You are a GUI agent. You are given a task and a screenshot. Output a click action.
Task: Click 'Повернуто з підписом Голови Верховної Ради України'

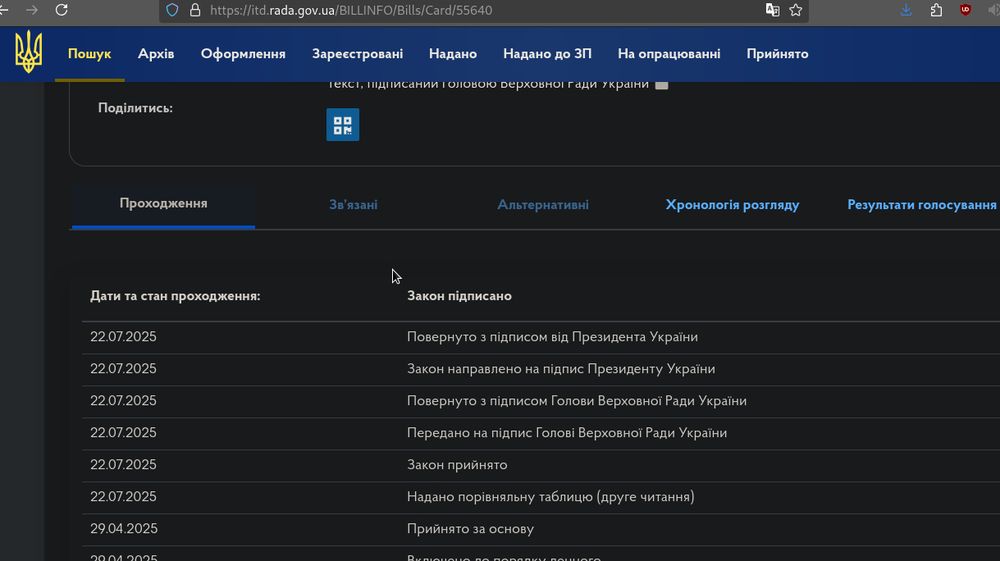[577, 401]
